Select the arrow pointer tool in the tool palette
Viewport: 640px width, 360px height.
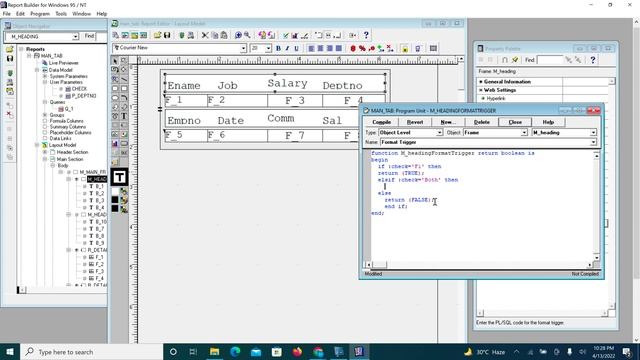[115, 61]
